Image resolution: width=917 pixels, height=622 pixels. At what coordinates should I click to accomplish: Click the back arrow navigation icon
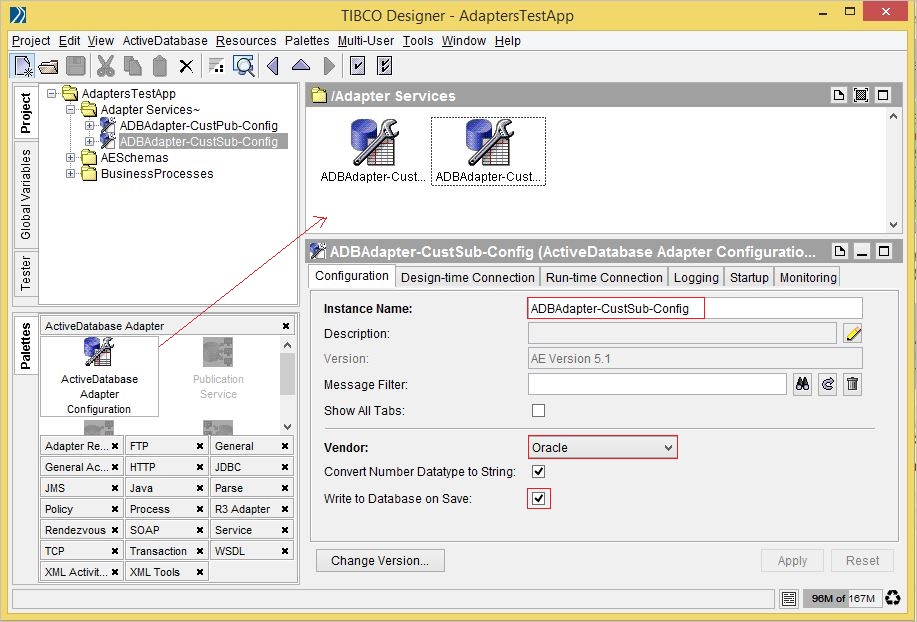click(273, 66)
